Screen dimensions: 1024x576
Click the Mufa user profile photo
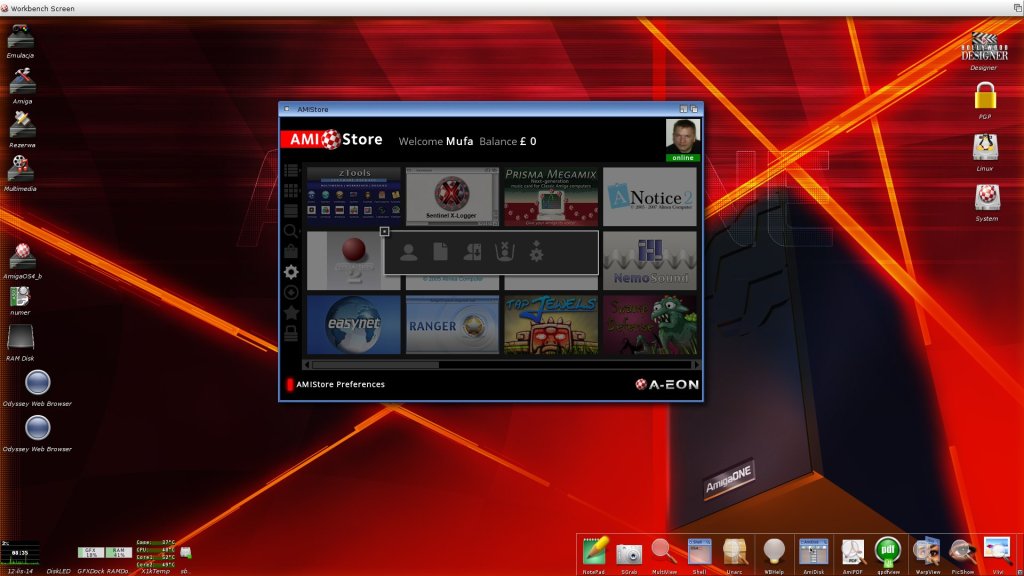tap(682, 136)
